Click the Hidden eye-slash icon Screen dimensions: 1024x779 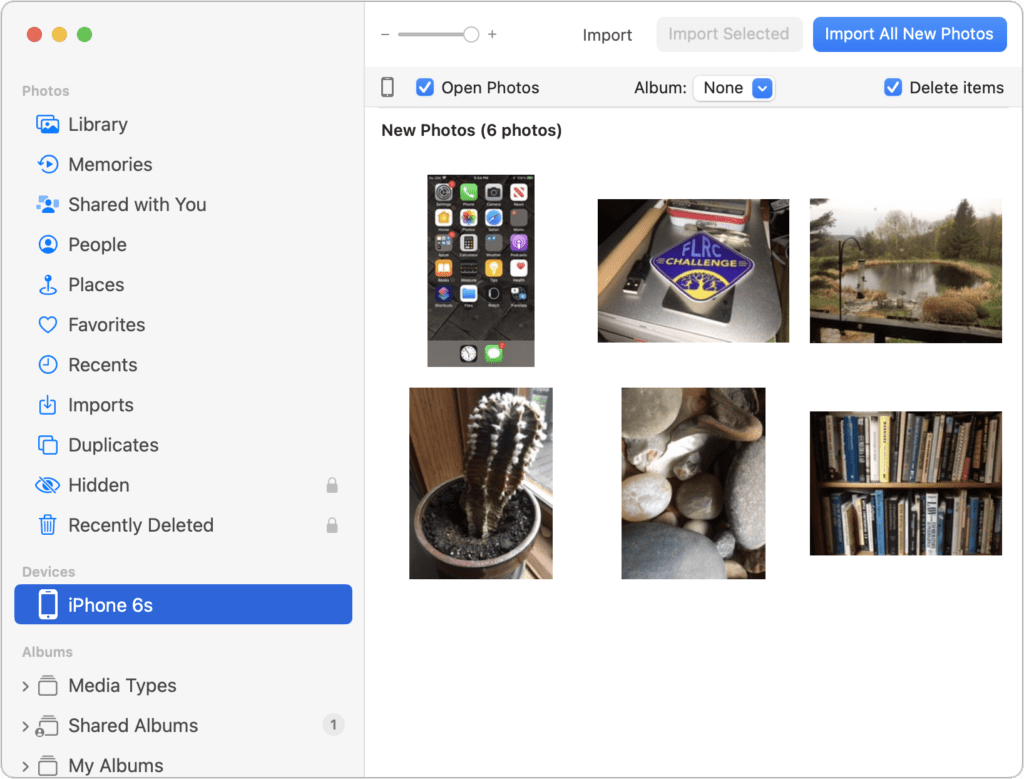[x=47, y=485]
